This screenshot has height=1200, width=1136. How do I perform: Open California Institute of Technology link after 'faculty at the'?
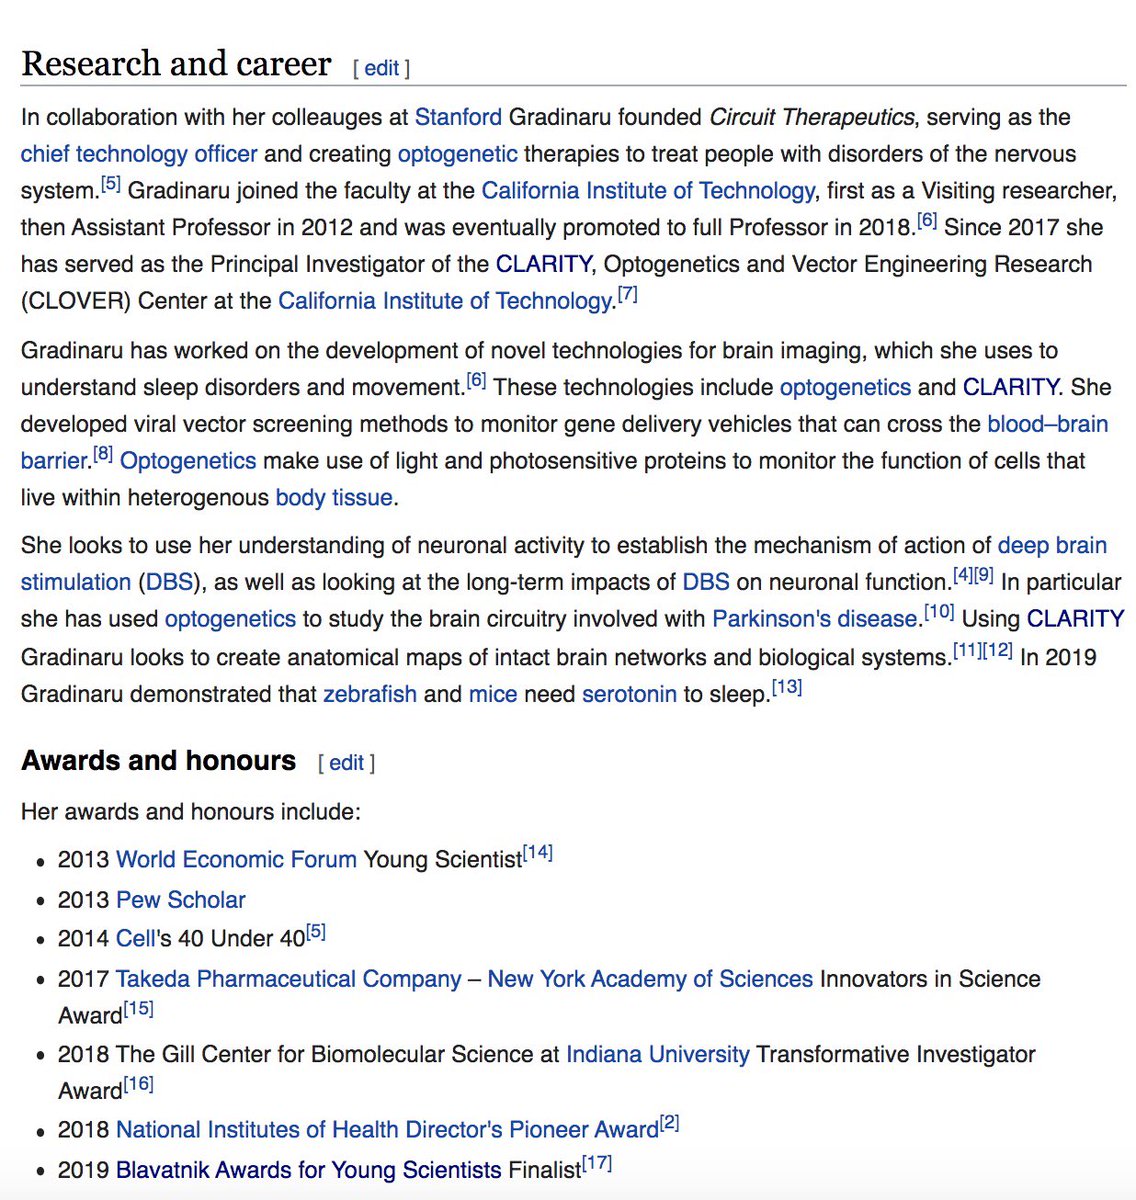tap(648, 190)
